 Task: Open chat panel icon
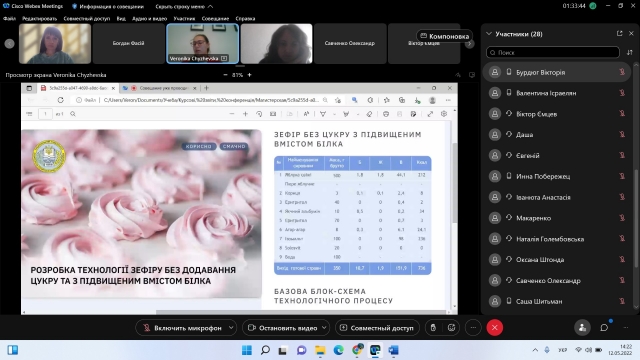[x=604, y=328]
